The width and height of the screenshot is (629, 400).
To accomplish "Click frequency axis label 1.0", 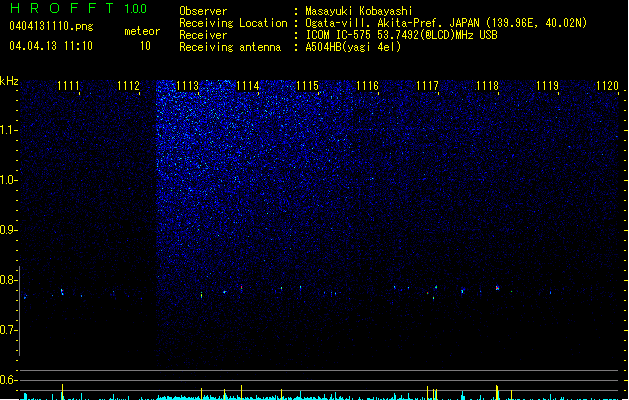I will pyautogui.click(x=7, y=180).
